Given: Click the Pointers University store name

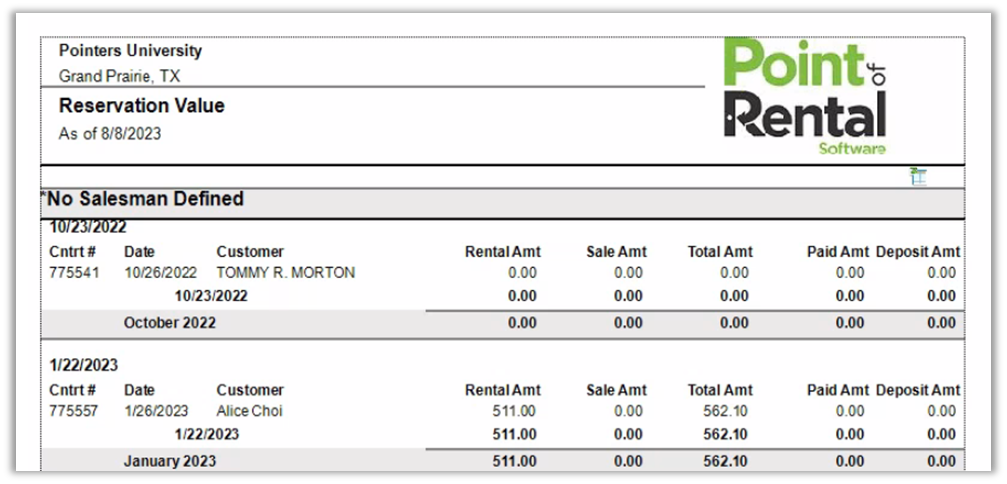Looking at the screenshot, I should click(130, 51).
